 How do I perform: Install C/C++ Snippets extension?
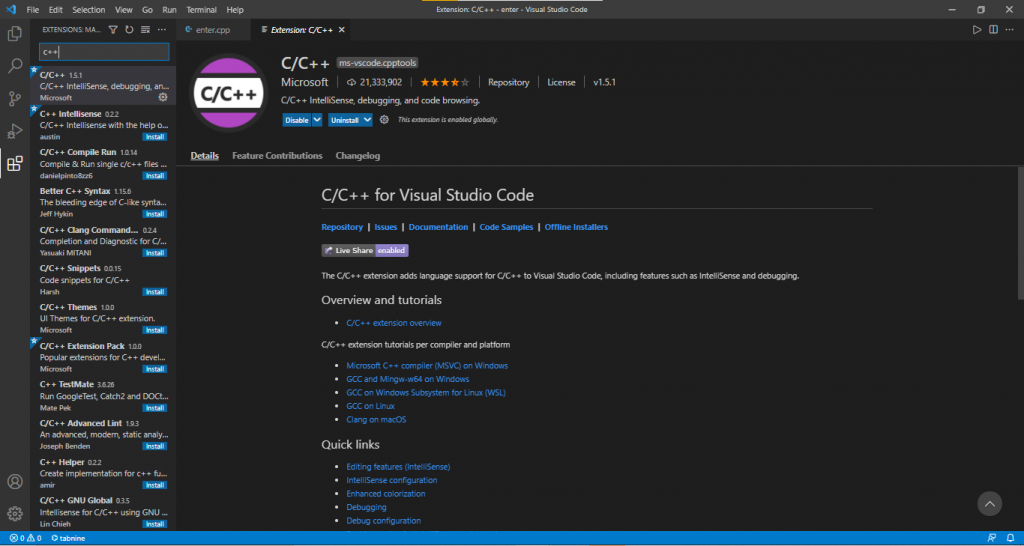[x=155, y=292]
